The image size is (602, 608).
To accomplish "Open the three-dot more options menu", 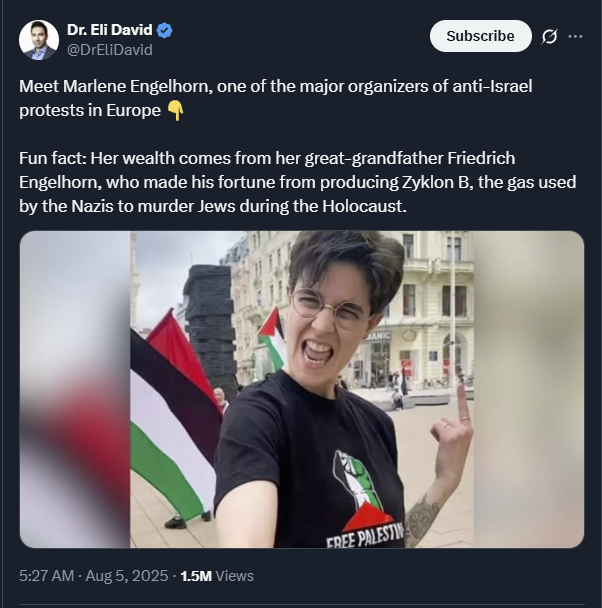I will pos(575,36).
